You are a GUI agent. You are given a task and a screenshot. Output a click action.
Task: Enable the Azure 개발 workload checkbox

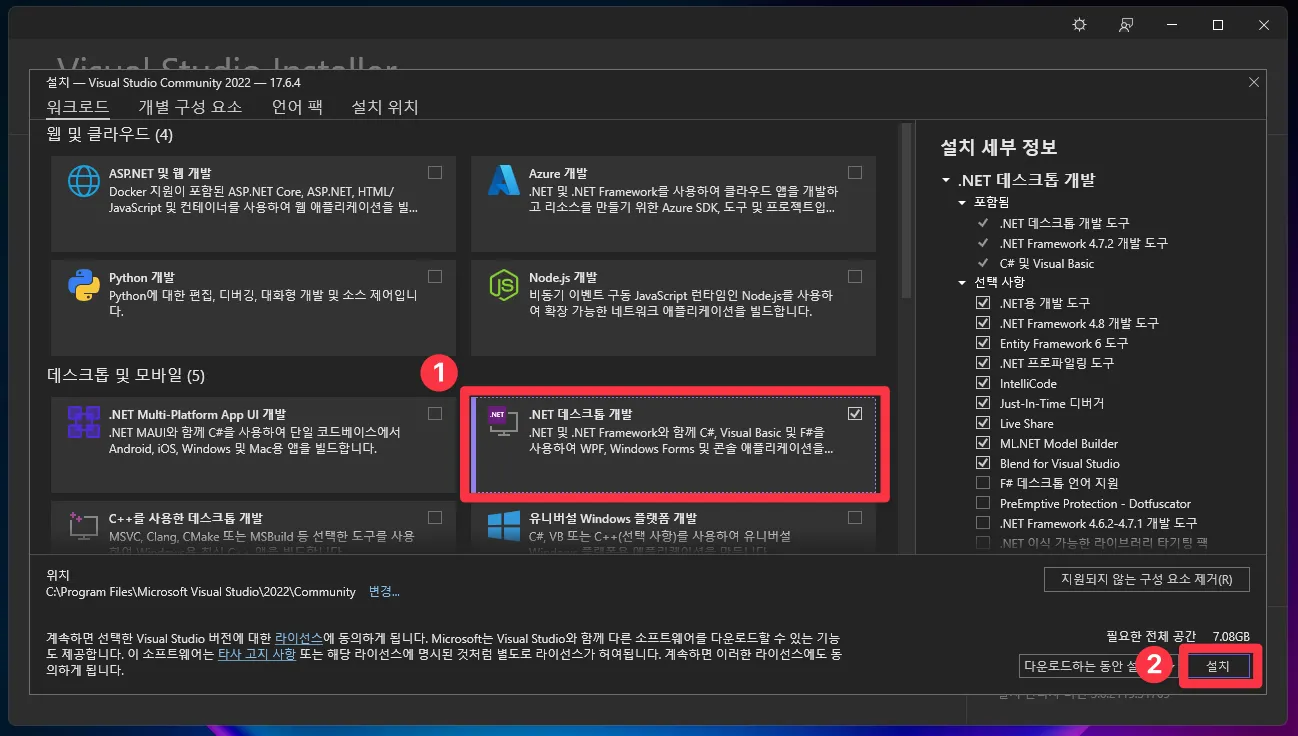(x=855, y=172)
